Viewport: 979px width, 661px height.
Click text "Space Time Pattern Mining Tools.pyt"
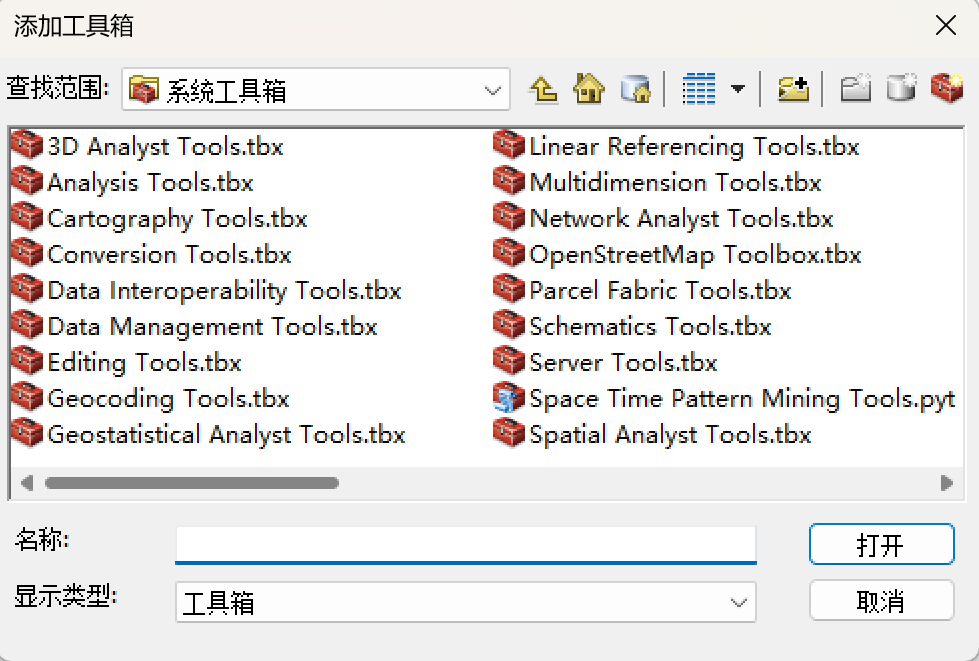tap(742, 399)
